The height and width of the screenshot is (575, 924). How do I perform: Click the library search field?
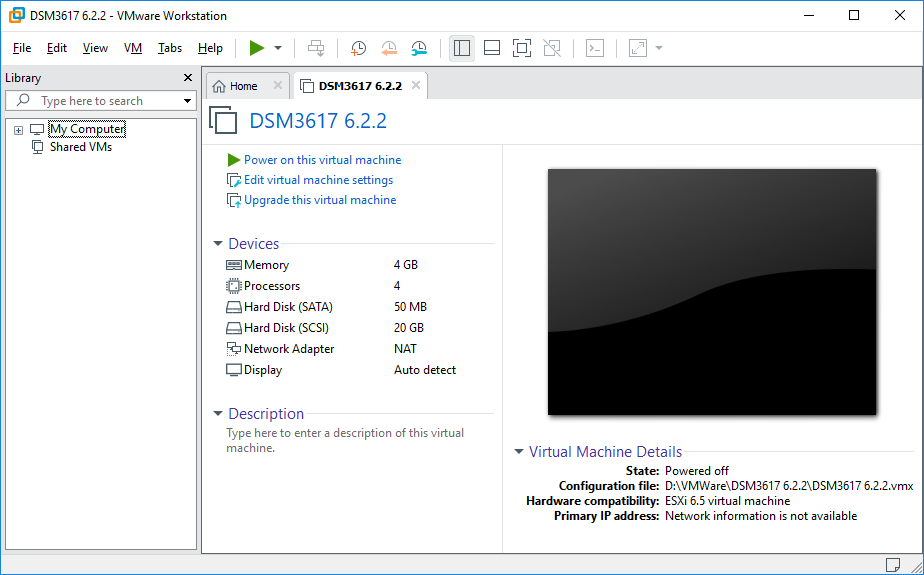pos(101,101)
